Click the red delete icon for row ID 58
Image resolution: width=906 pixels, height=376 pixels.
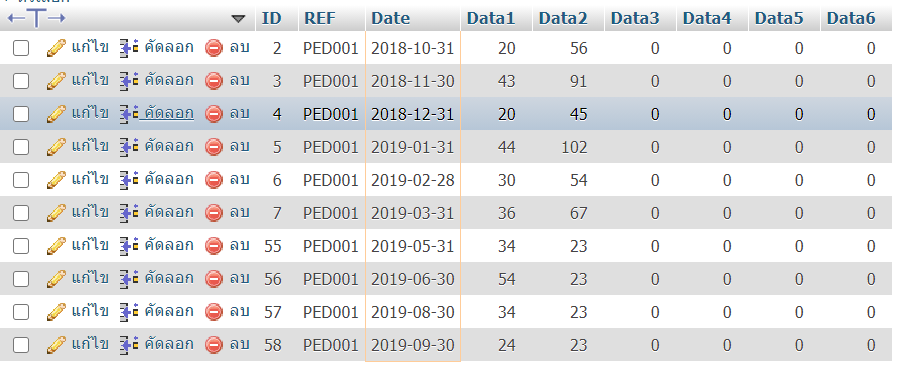(x=214, y=345)
